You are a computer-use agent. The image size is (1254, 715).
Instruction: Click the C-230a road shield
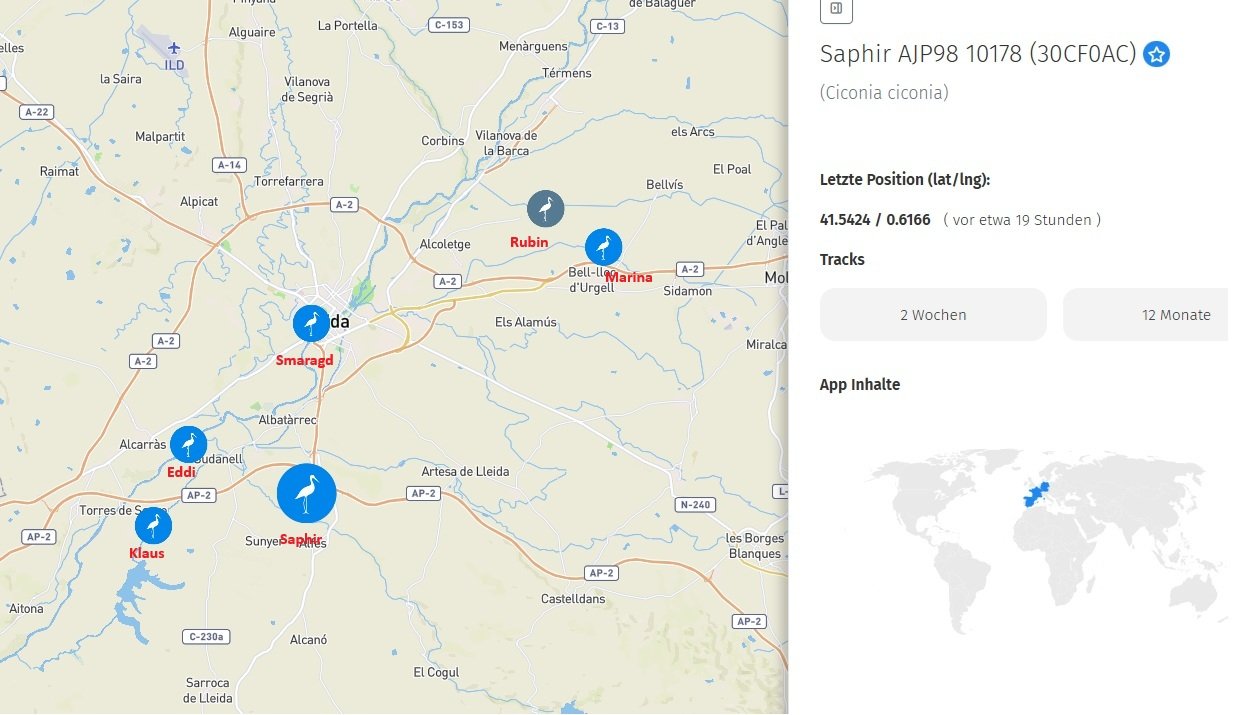coord(208,636)
